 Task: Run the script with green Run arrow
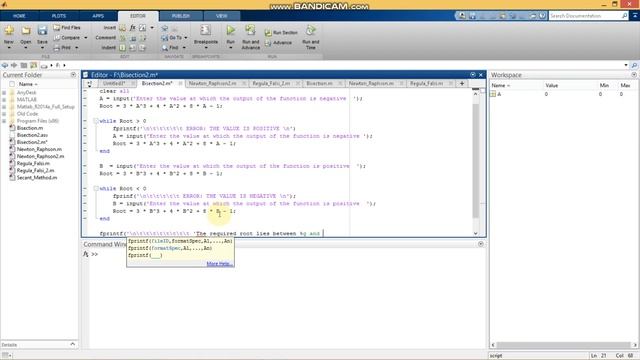point(231,30)
